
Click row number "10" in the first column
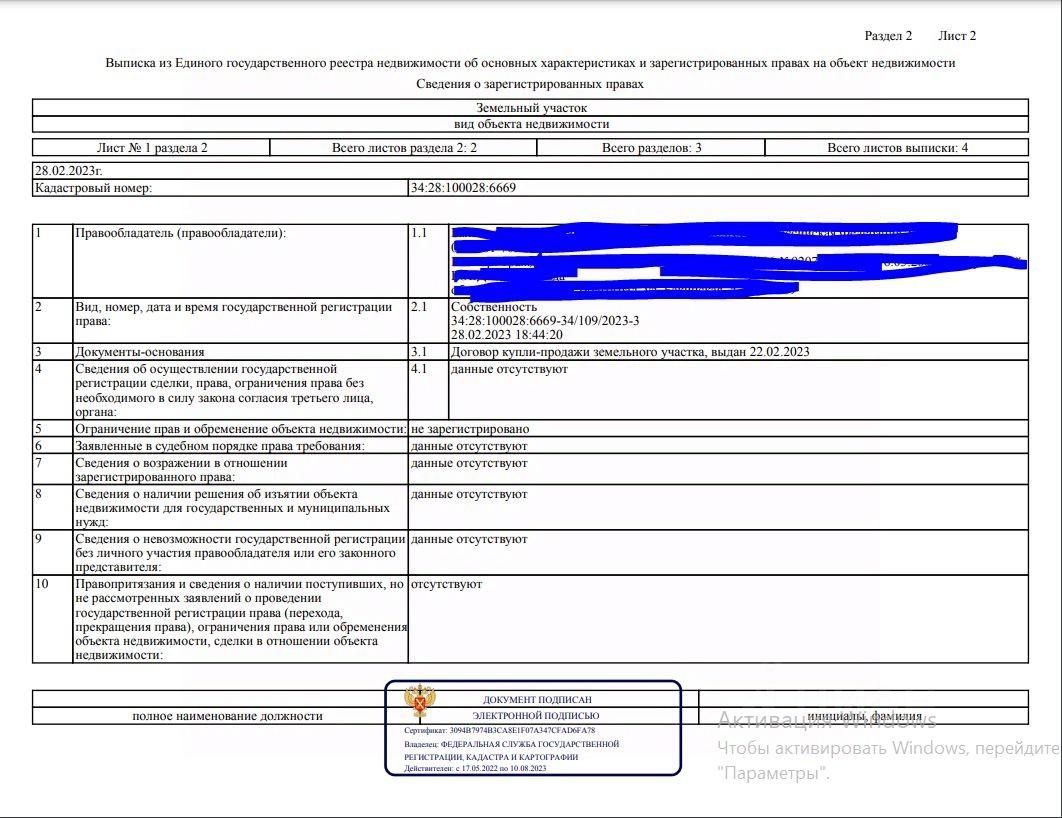tap(42, 584)
